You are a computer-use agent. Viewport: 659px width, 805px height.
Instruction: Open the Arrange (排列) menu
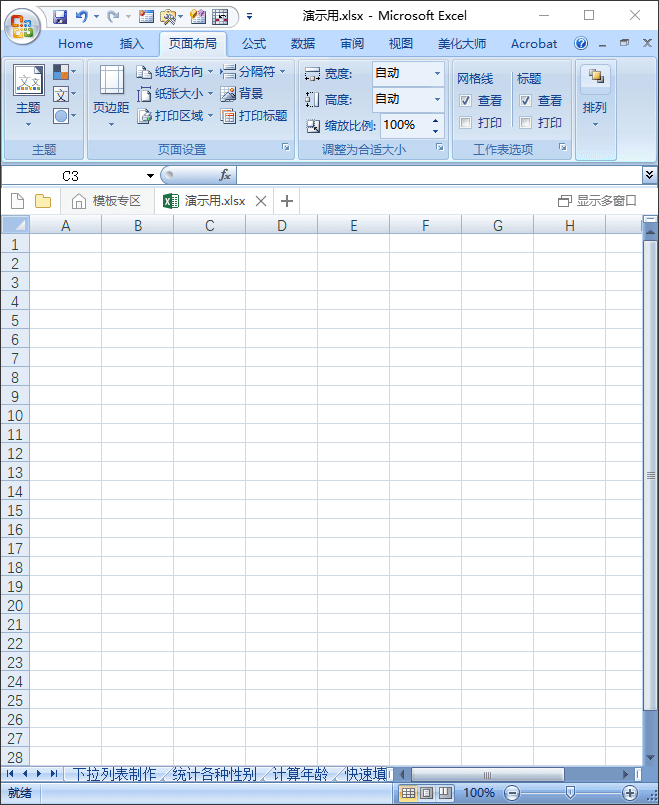click(x=595, y=97)
